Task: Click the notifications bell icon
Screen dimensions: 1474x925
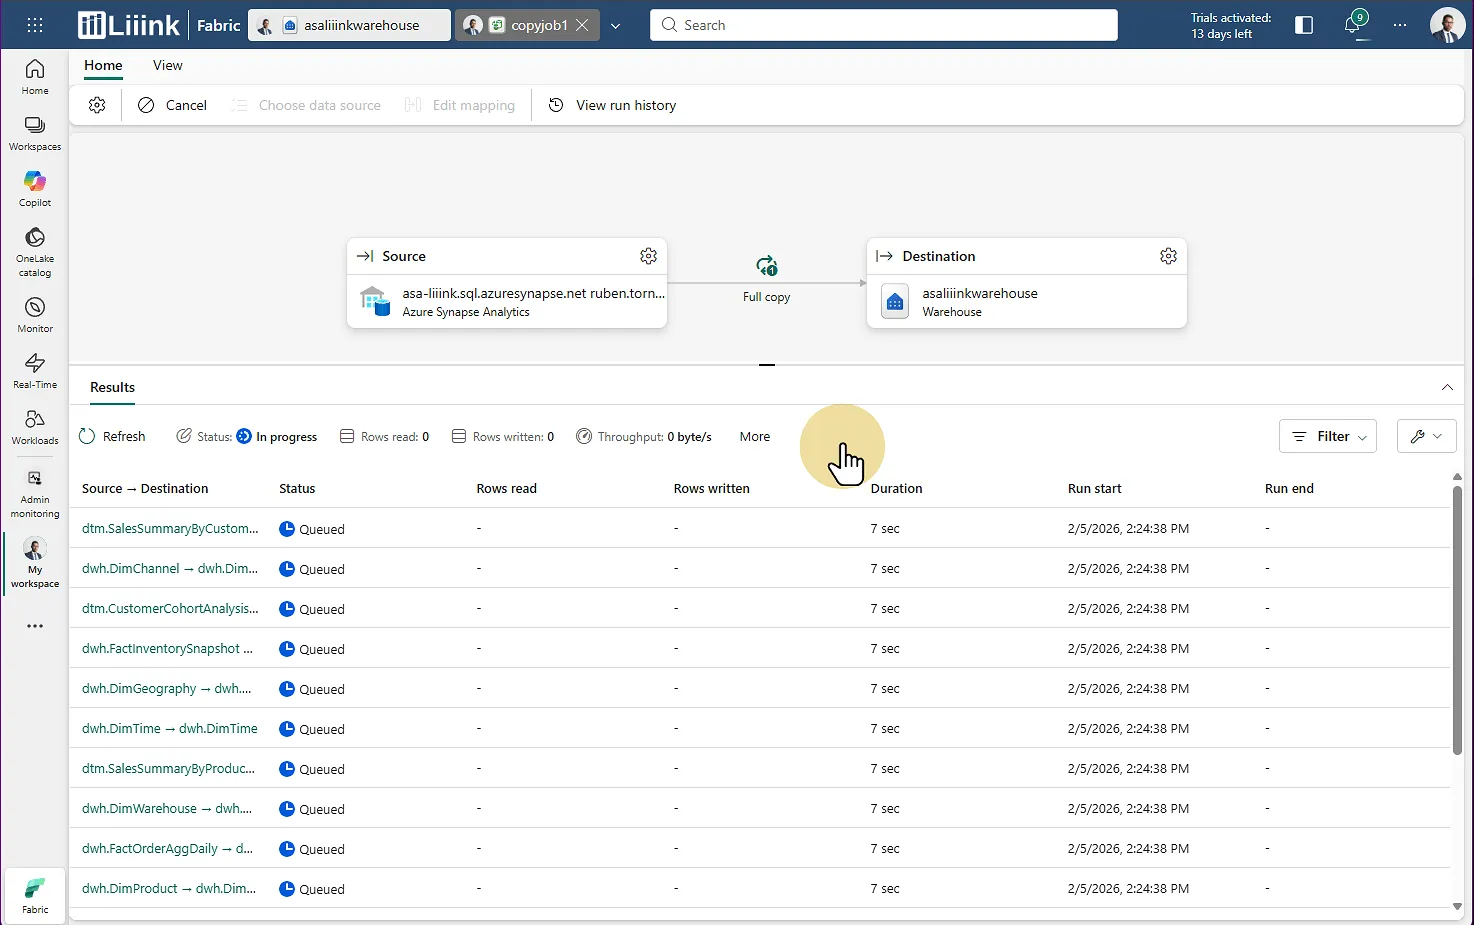Action: 1353,25
